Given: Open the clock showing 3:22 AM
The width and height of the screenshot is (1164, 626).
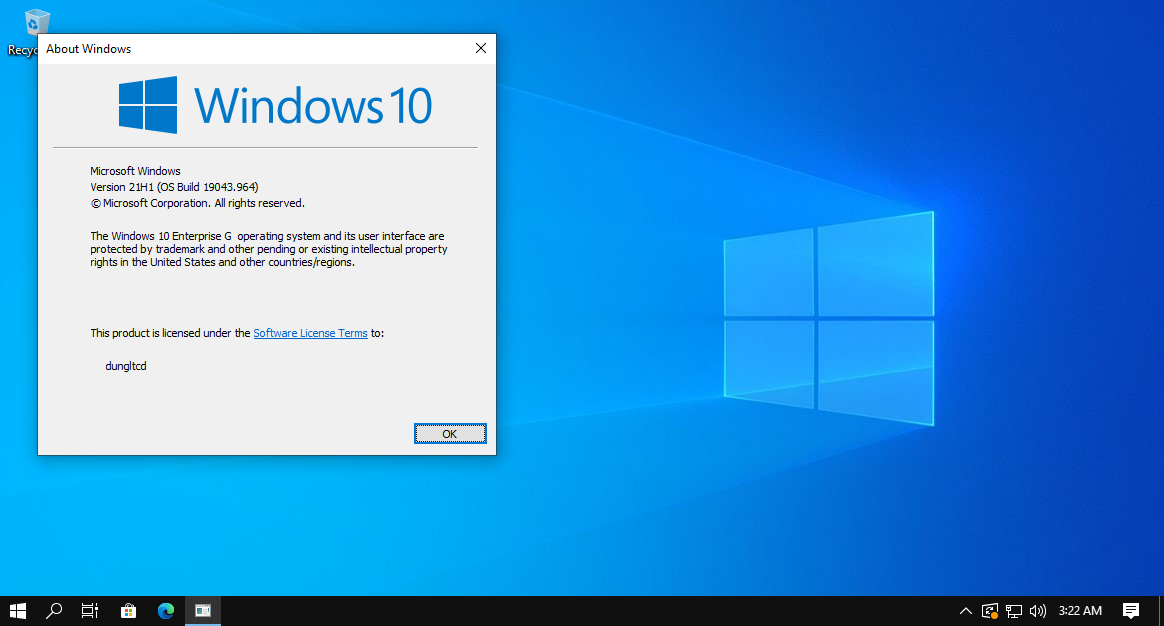Looking at the screenshot, I should [1080, 610].
